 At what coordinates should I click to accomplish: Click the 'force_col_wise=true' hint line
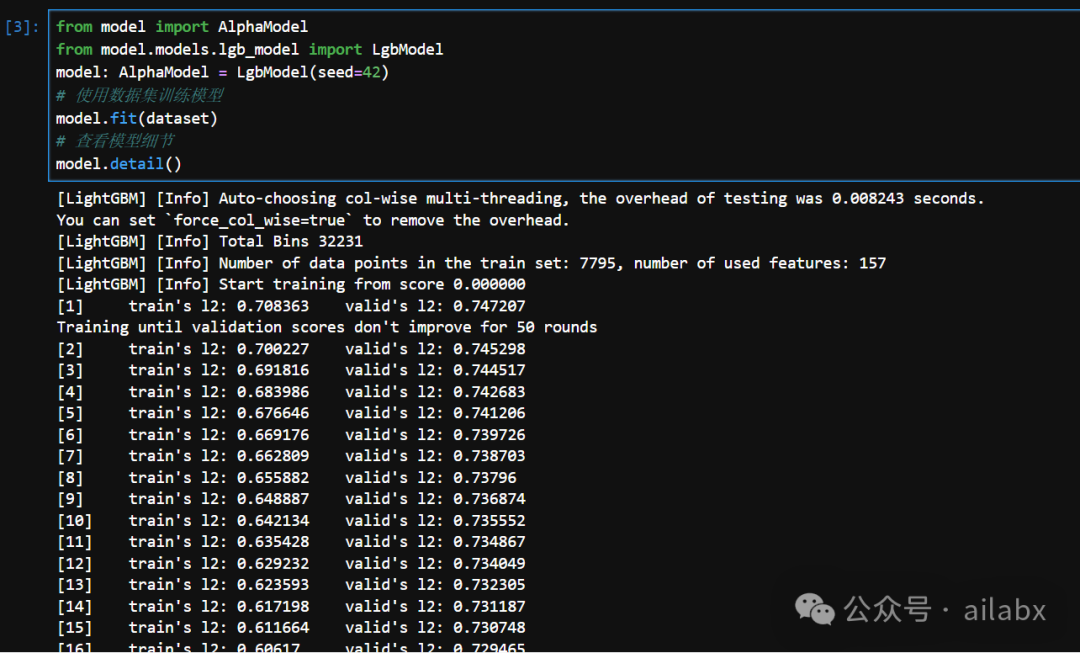[313, 220]
